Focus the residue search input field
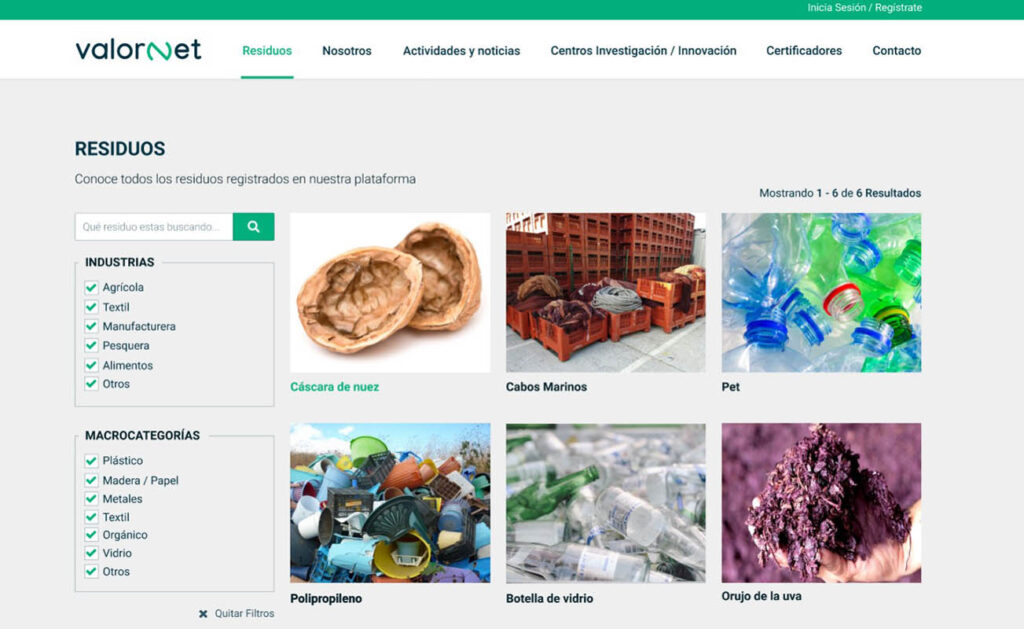 [x=154, y=227]
